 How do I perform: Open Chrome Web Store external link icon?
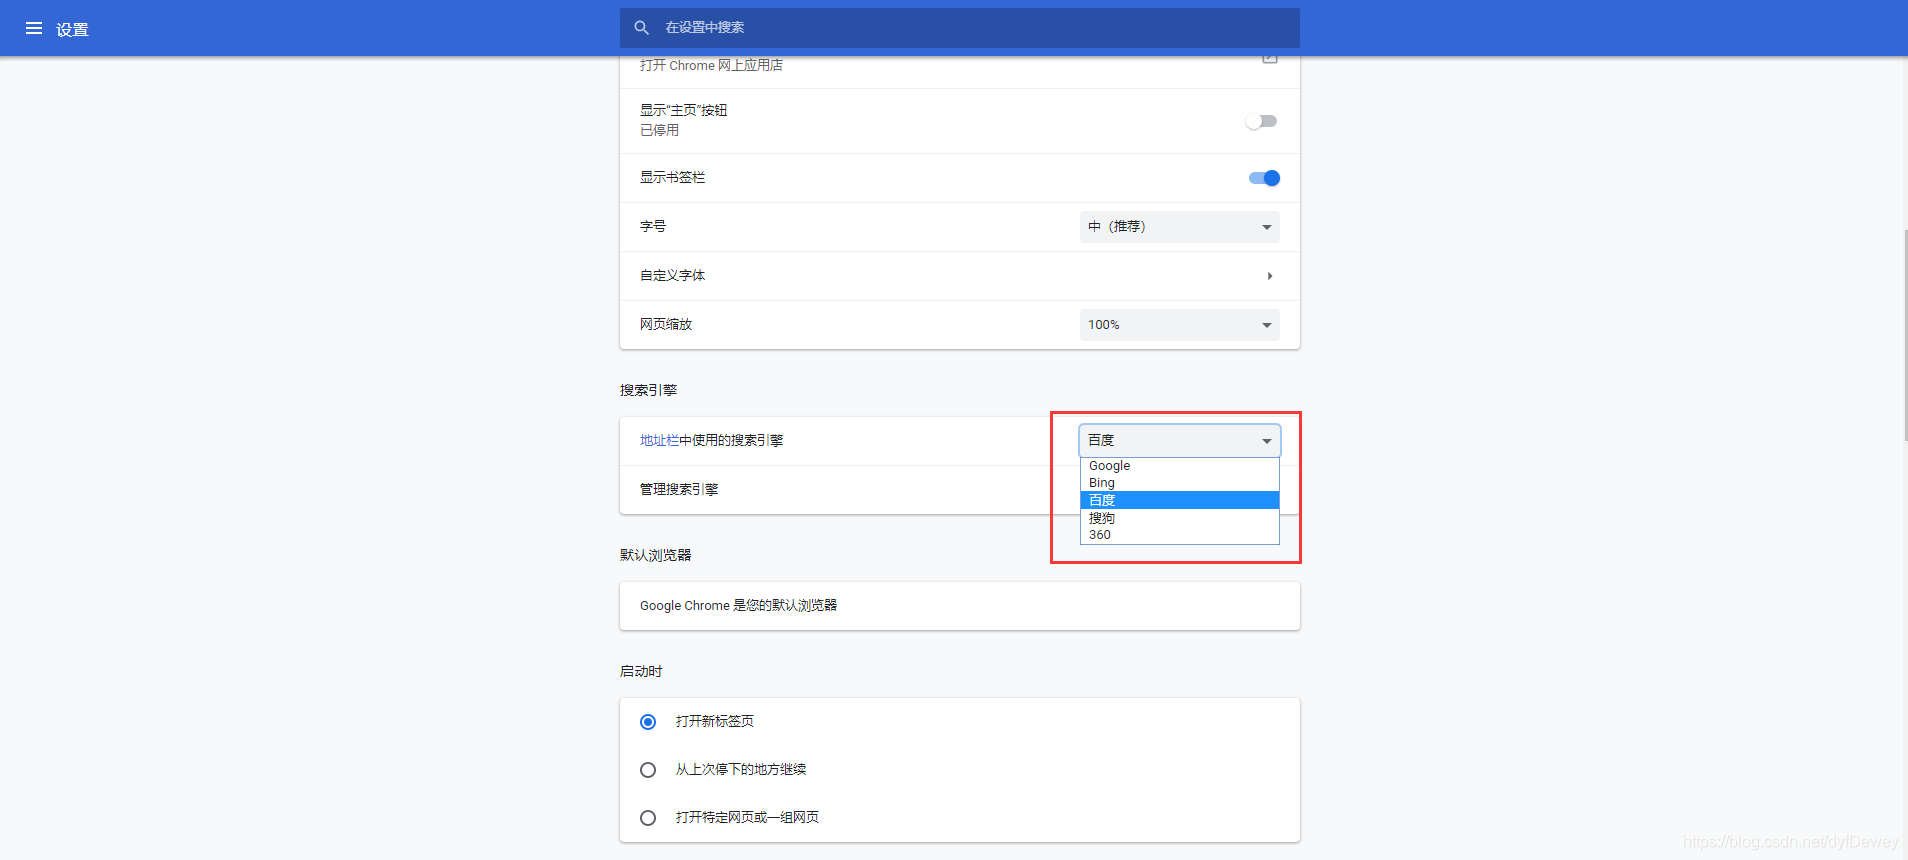1269,59
